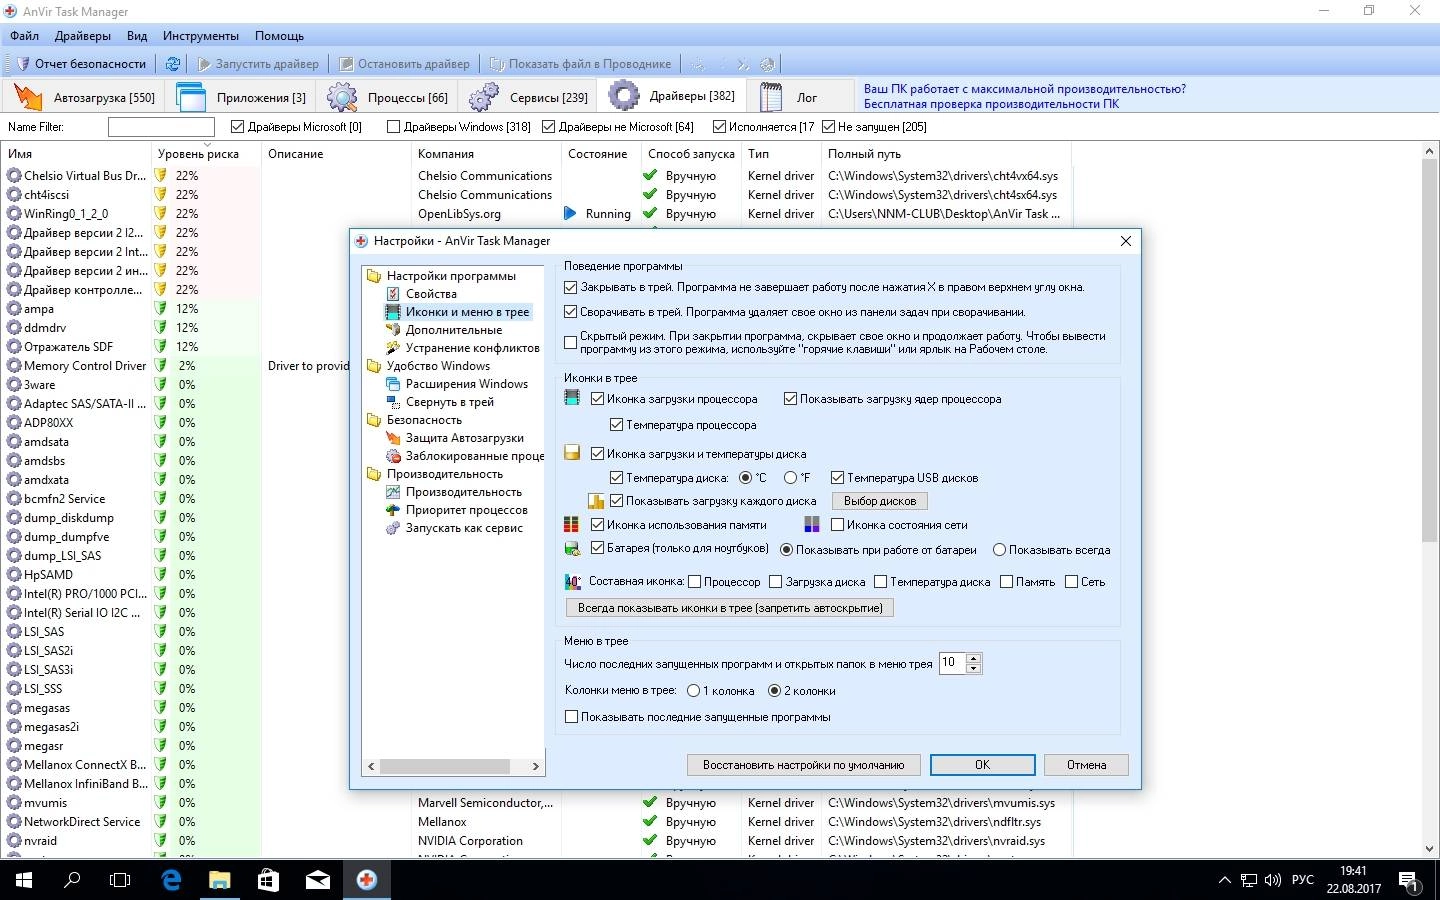
Task: Switch to Автозагрузка [550] tab
Action: click(82, 97)
